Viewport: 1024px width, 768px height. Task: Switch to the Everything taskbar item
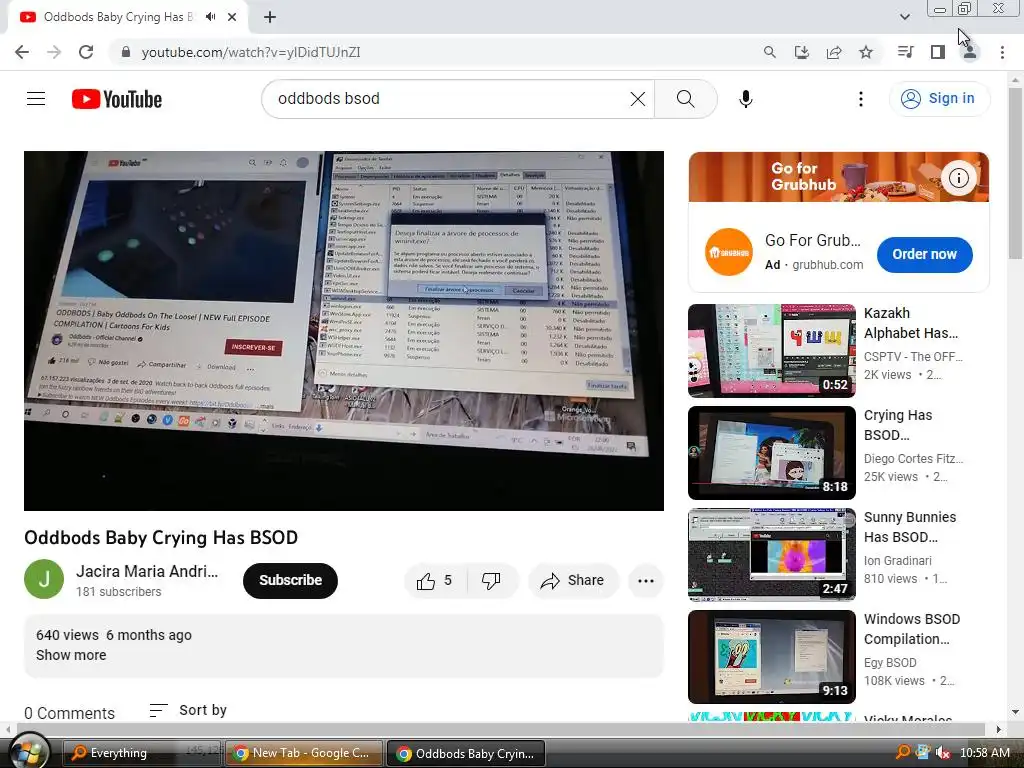tap(141, 753)
